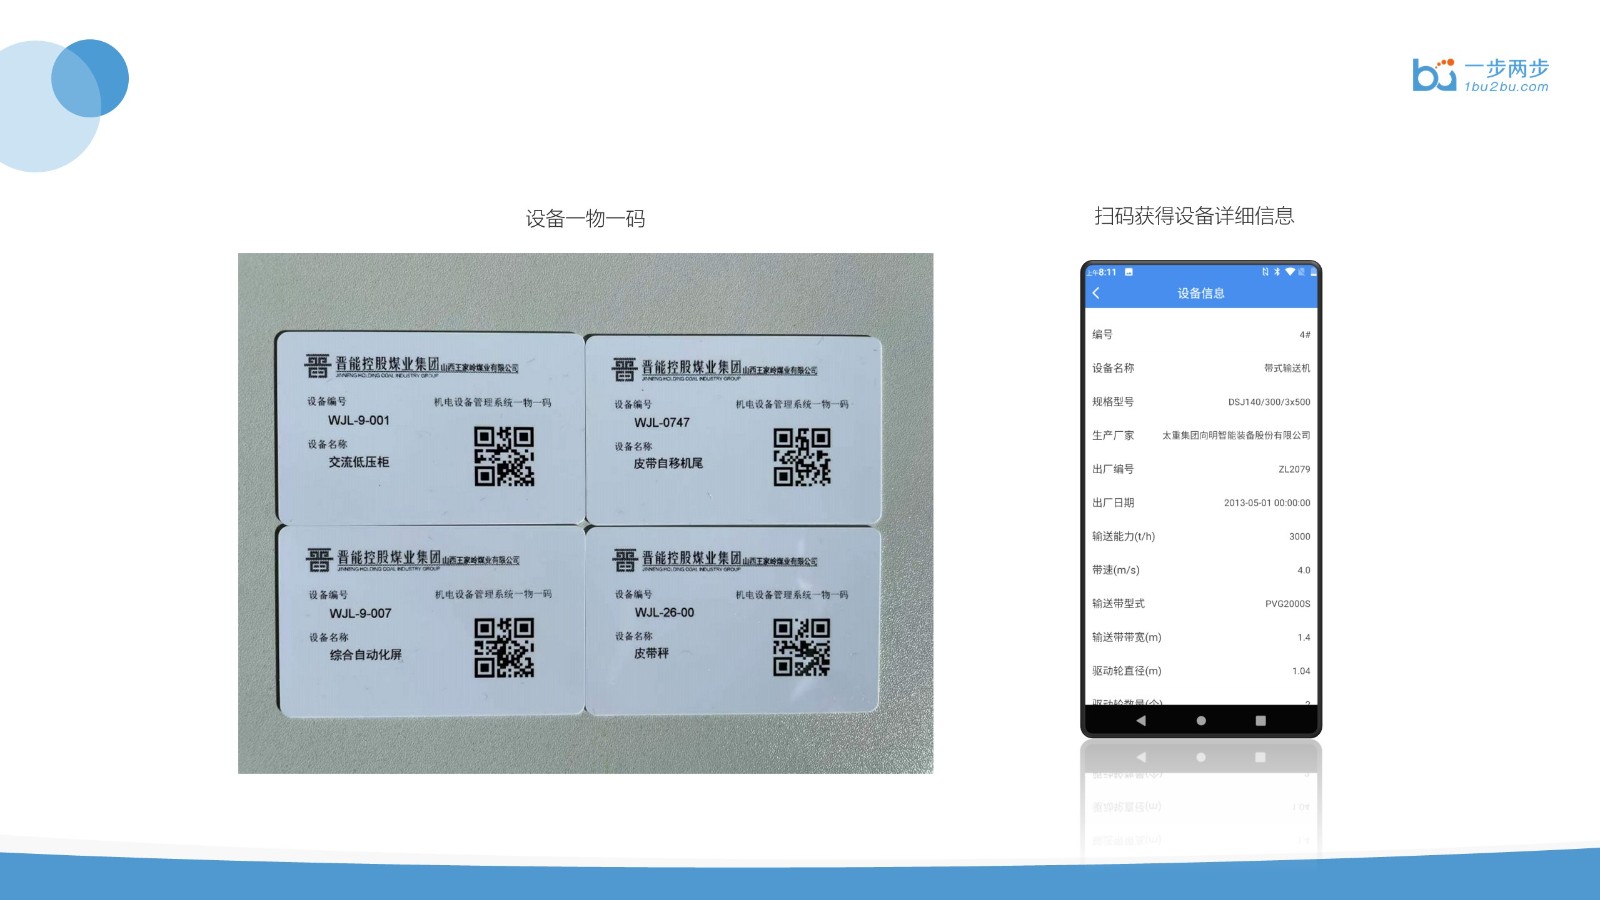Click the company emblem on the 综合自动化屏 card
This screenshot has width=1600, height=900.
point(319,559)
